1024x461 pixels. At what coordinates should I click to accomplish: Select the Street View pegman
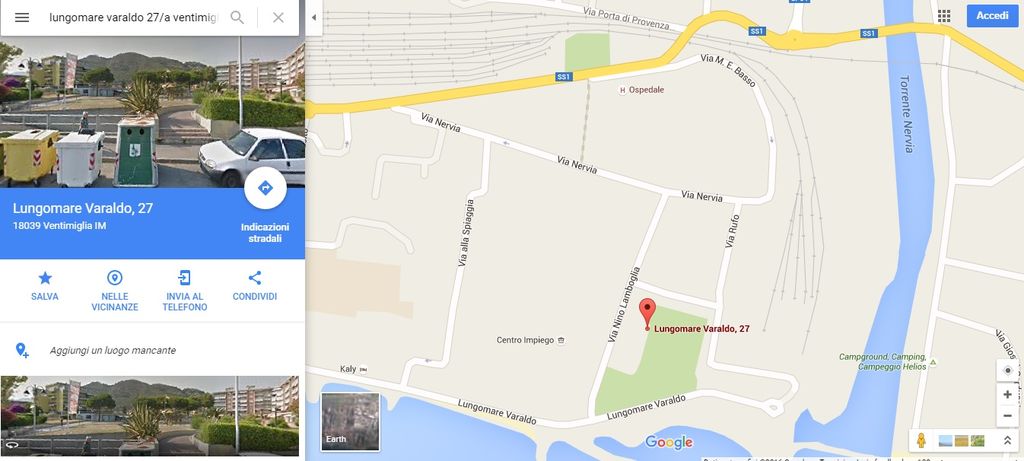(x=921, y=440)
